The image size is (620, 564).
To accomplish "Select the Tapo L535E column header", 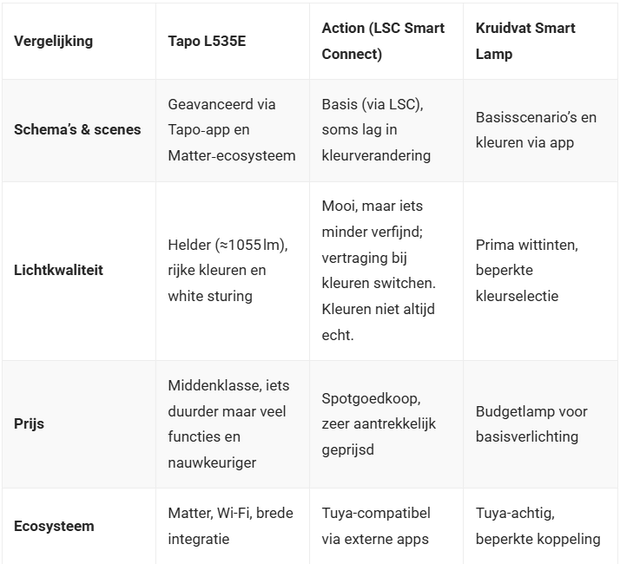I will tap(209, 41).
